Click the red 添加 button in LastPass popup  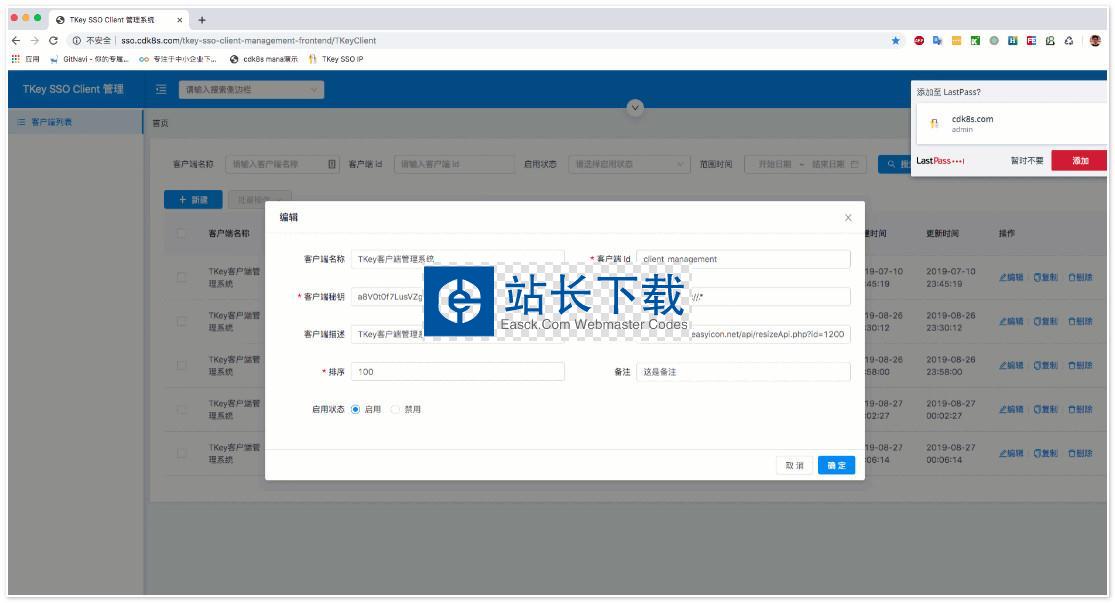click(1079, 161)
